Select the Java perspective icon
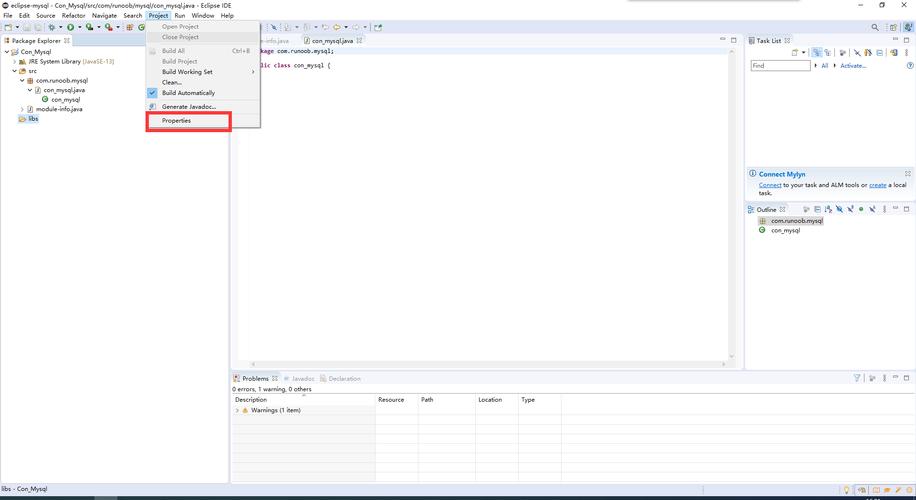 (x=908, y=27)
